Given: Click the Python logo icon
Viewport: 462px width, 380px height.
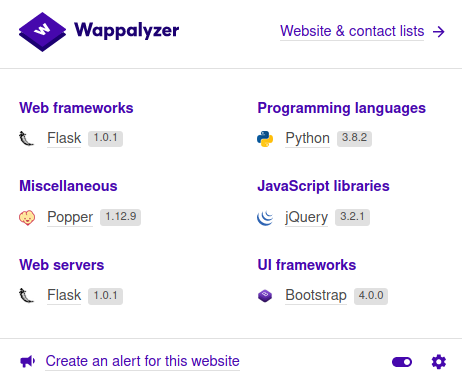Looking at the screenshot, I should pos(265,139).
